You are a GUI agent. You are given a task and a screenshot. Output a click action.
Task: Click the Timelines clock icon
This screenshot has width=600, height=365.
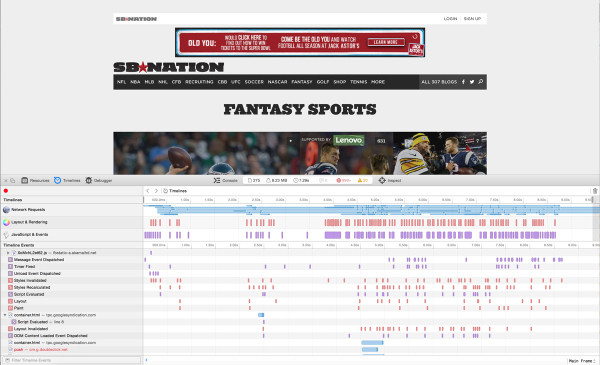click(x=57, y=180)
